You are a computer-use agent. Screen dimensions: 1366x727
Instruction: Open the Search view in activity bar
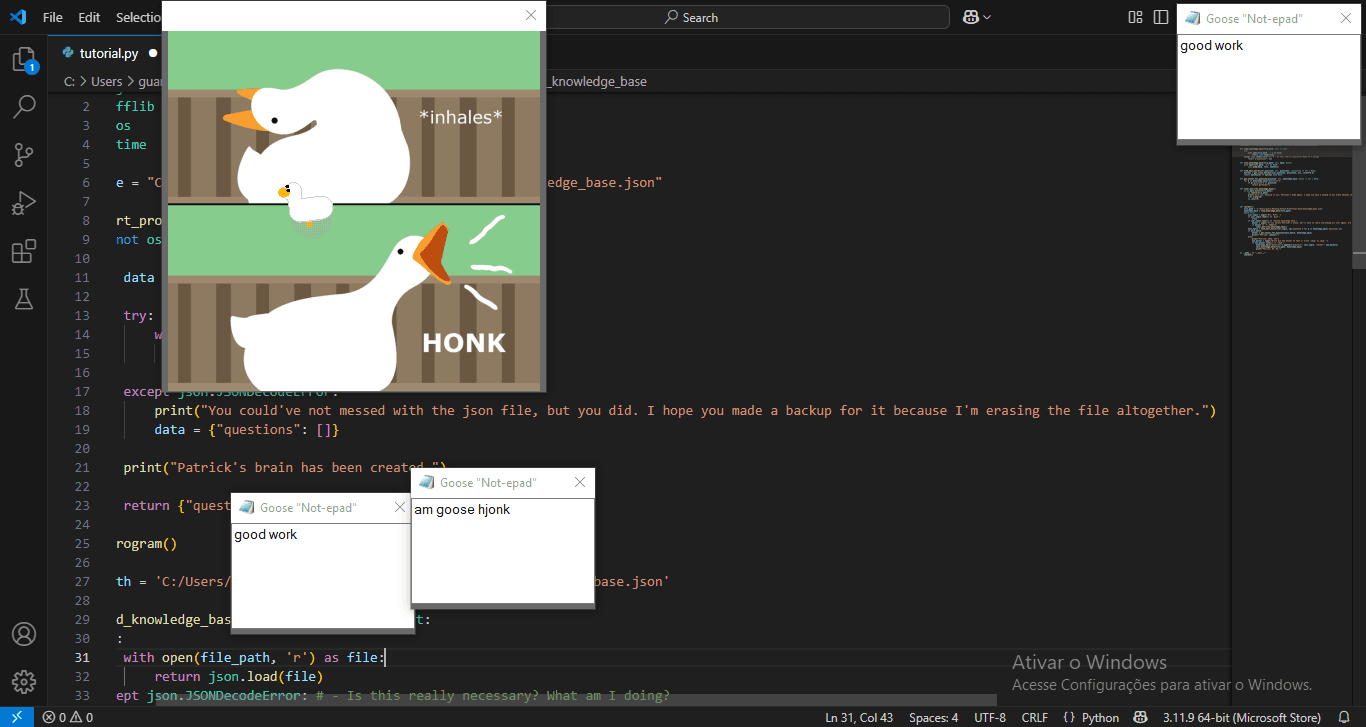pyautogui.click(x=24, y=107)
